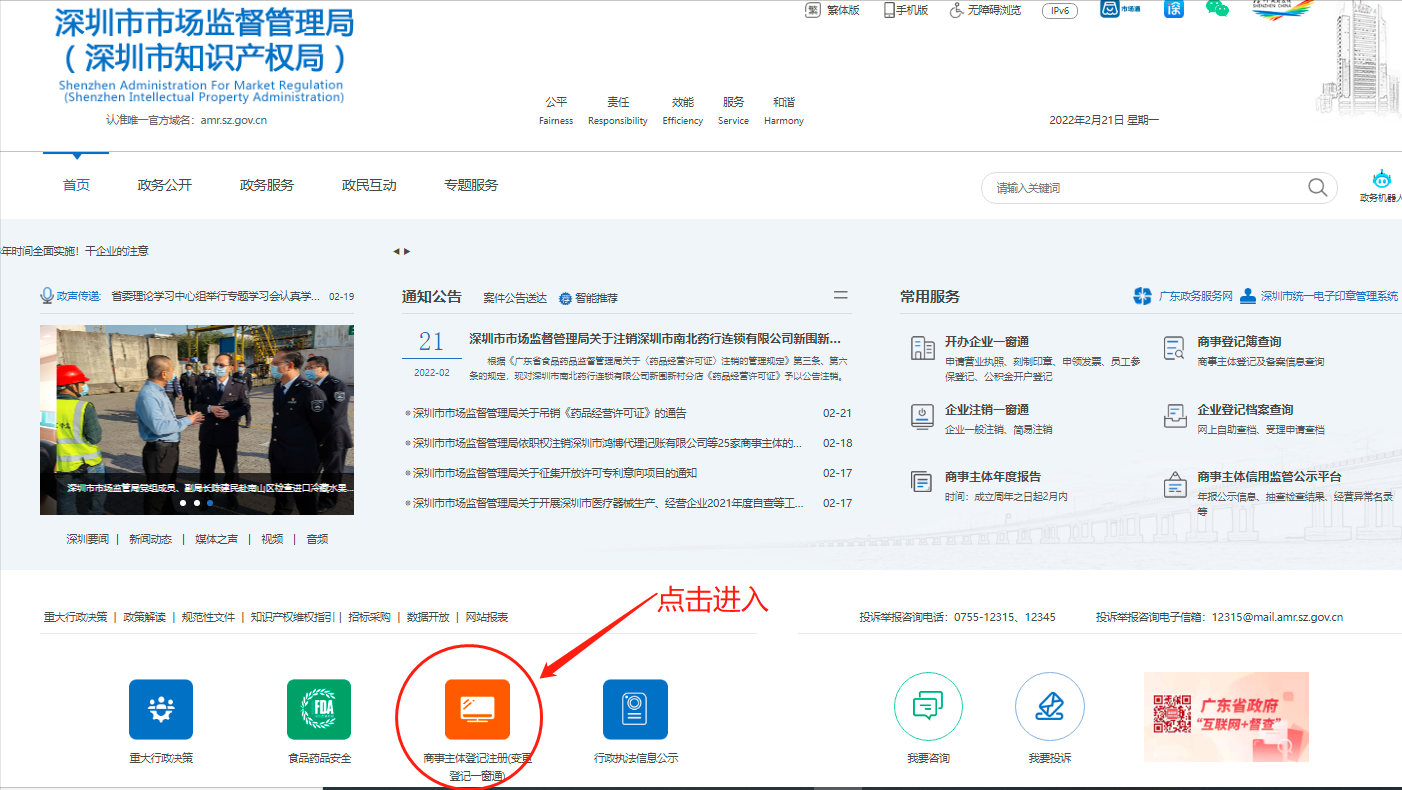Select the 通知公告 tab
Screen dimensions: 1402x790
coord(432,296)
